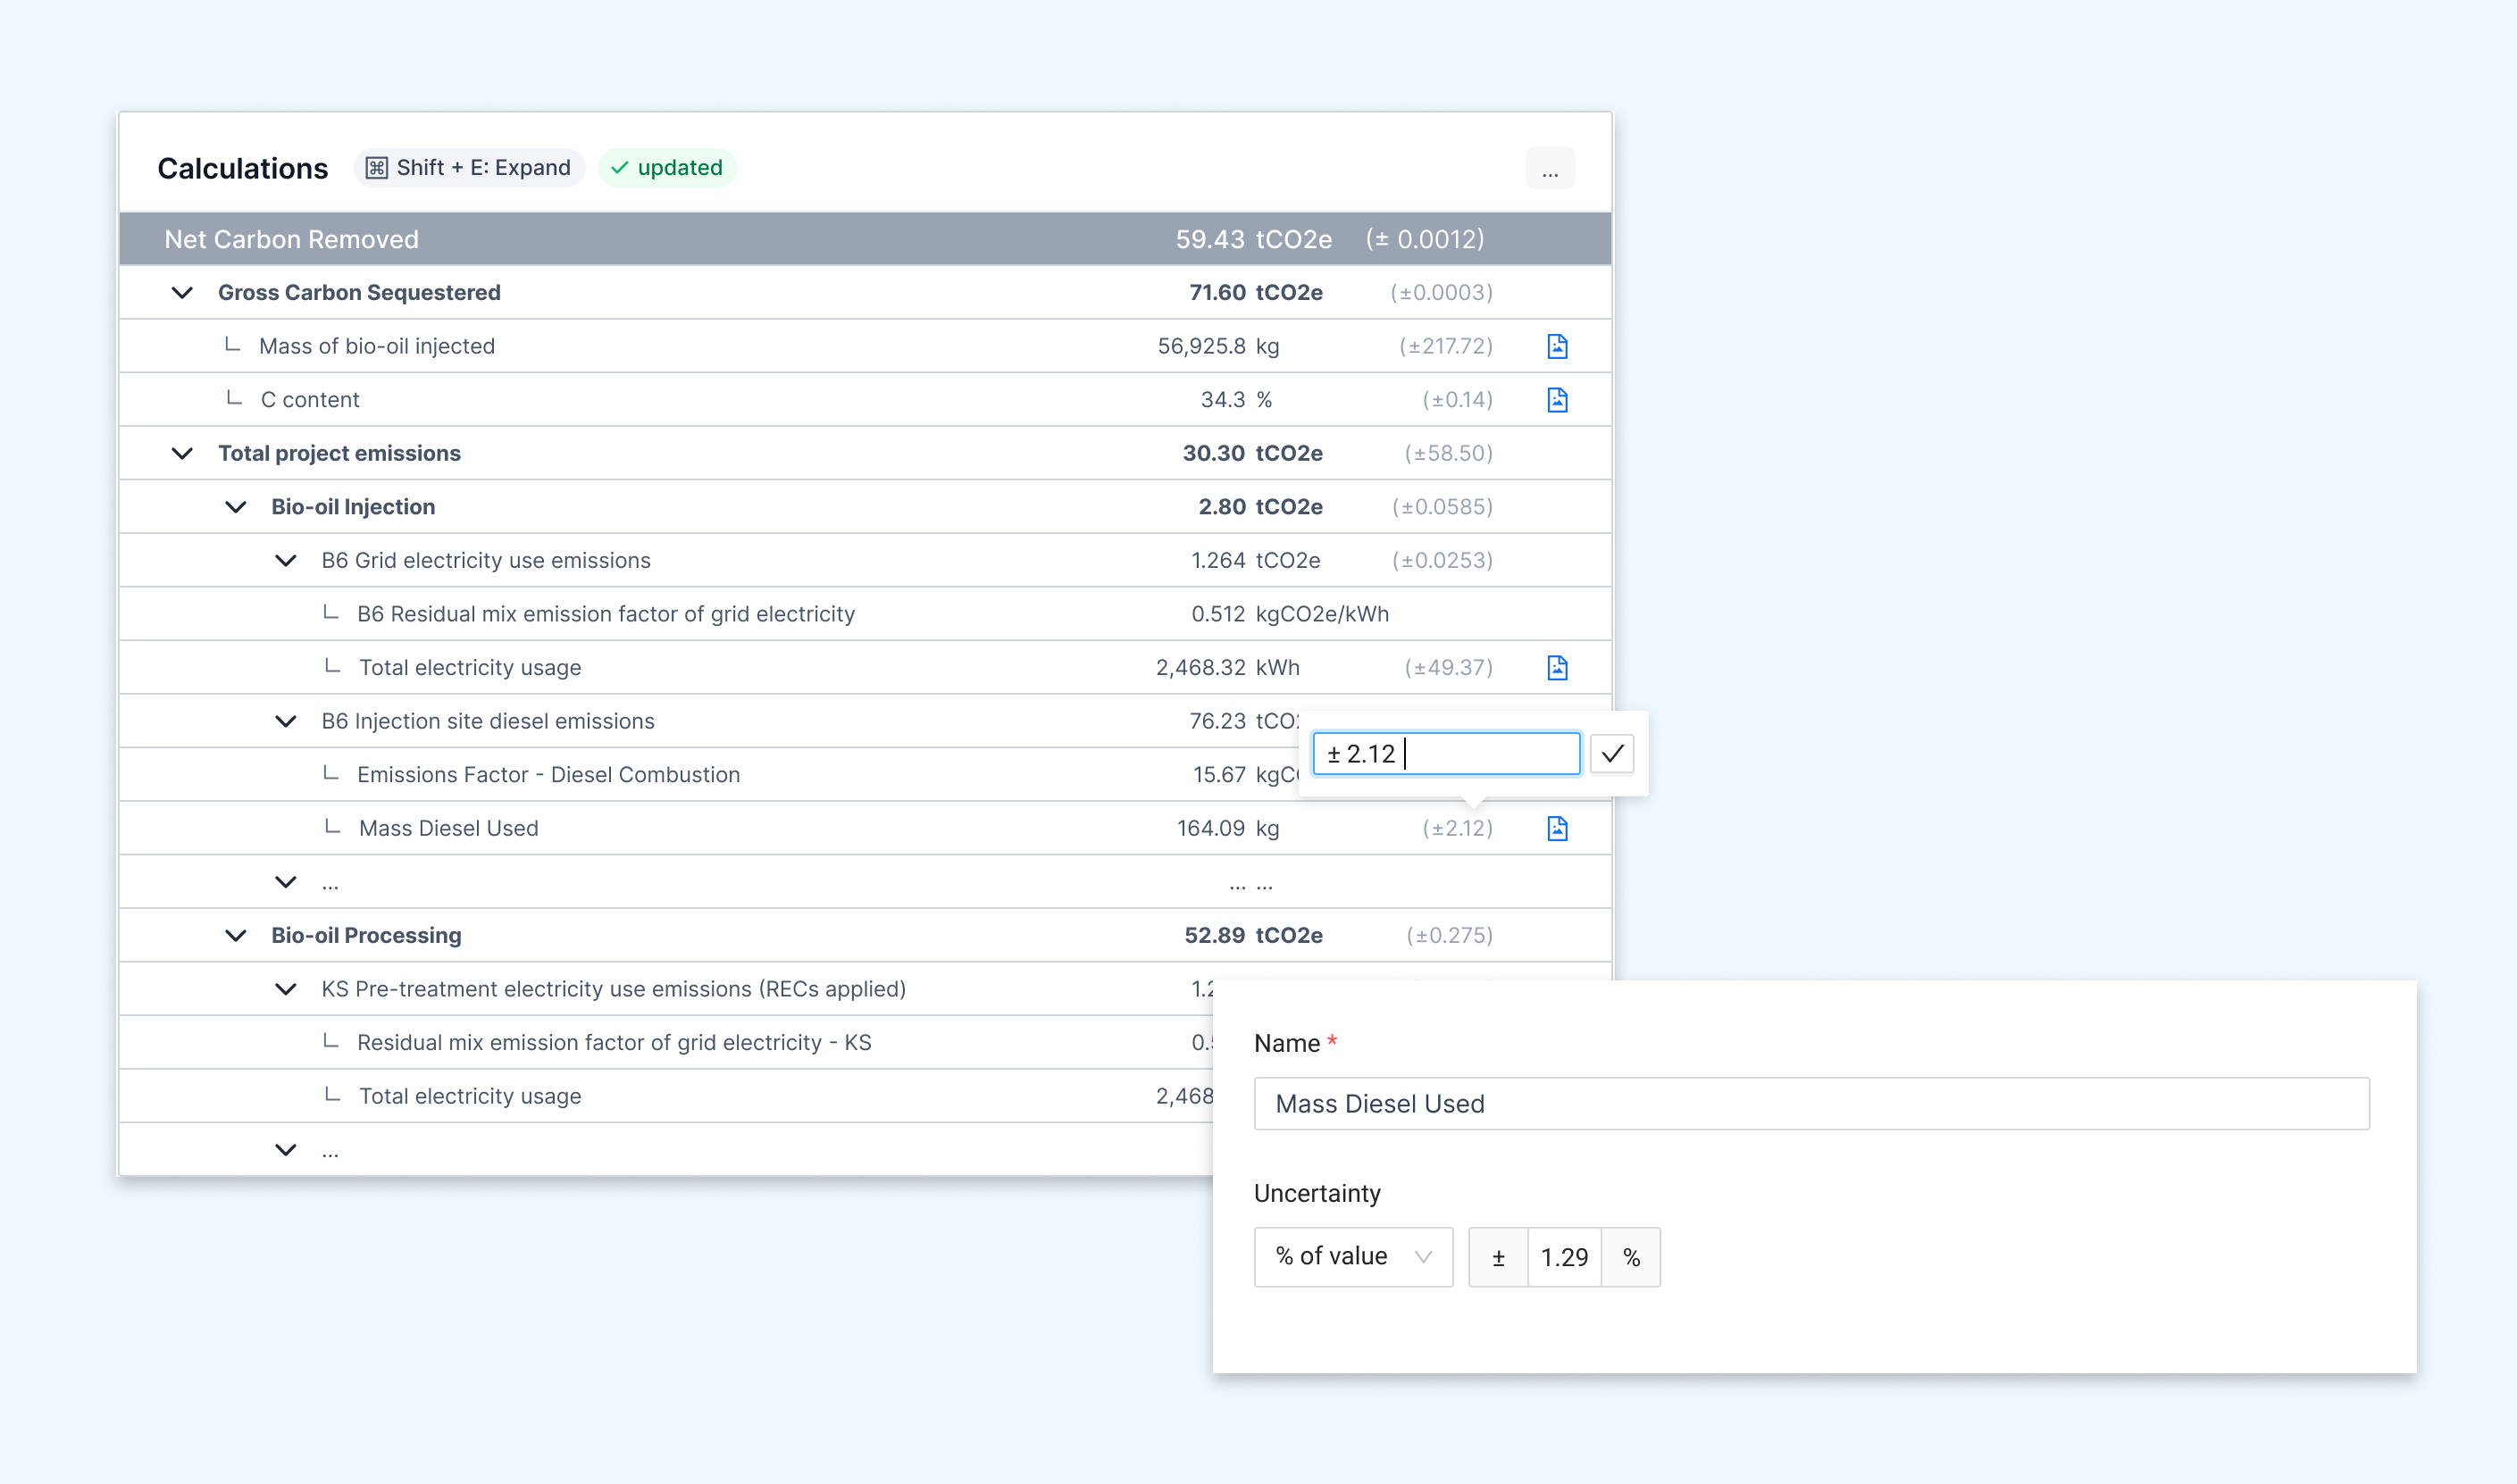This screenshot has width=2517, height=1484.
Task: Collapse the Bio-oil Processing group
Action: 235,936
